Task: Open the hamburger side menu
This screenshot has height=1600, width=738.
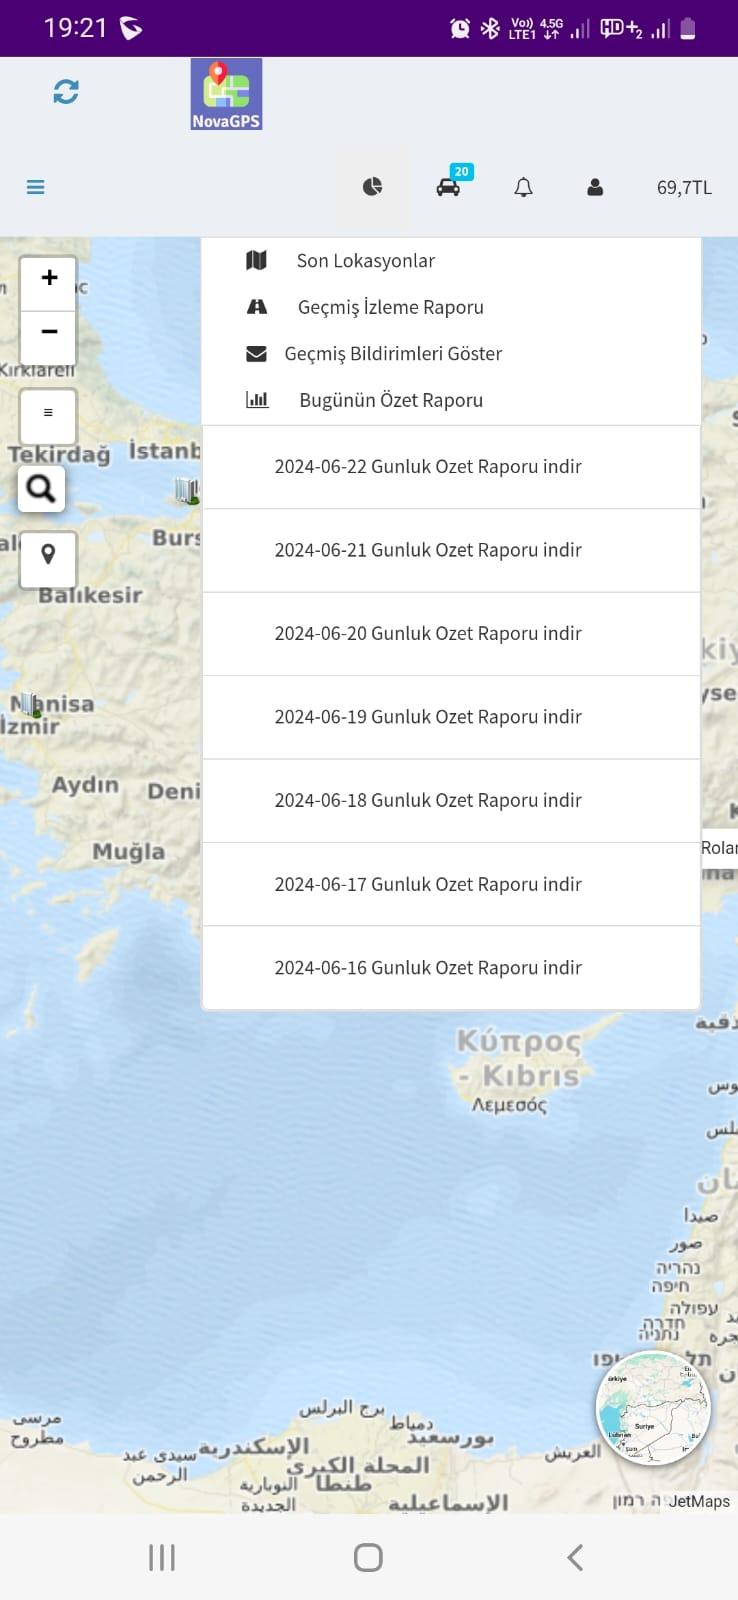Action: click(36, 187)
